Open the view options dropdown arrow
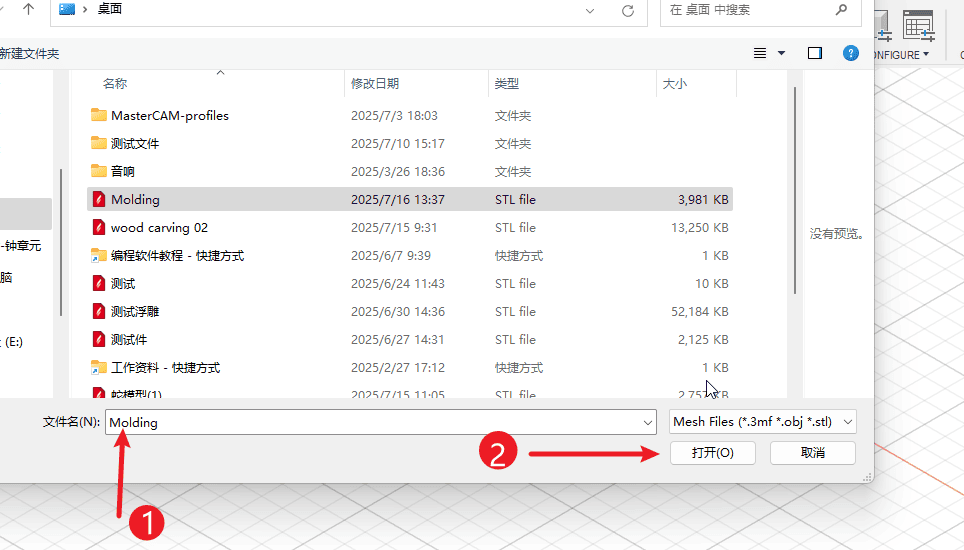The image size is (964, 550). pos(781,53)
